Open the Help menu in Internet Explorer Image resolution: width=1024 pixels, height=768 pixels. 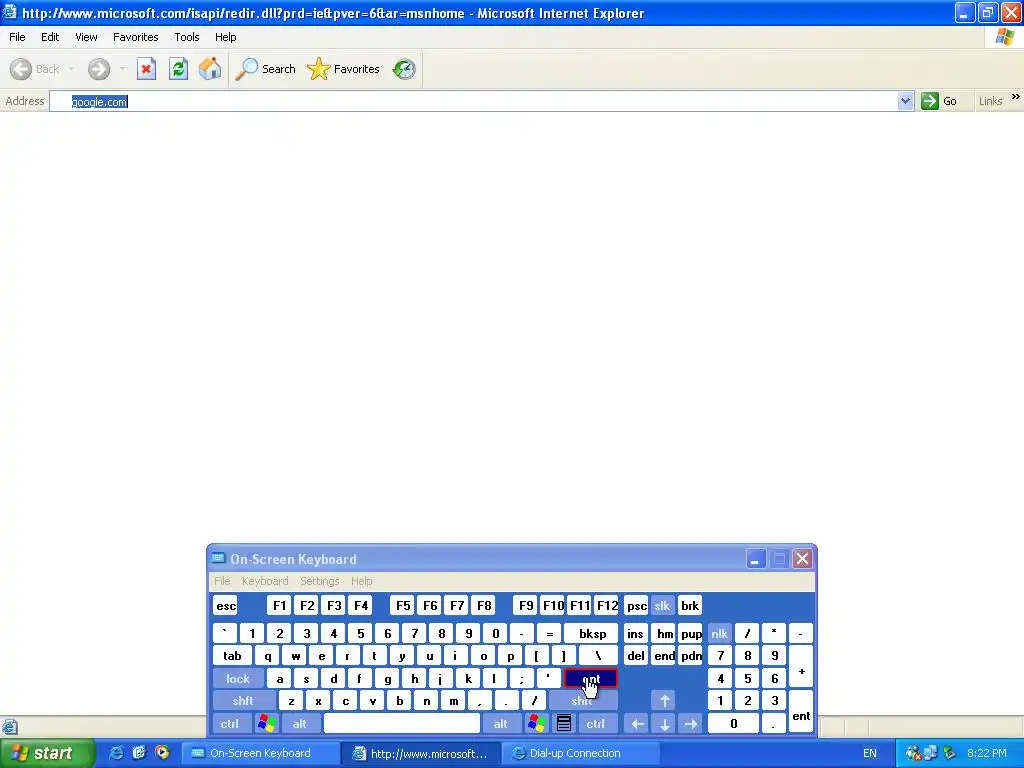[x=225, y=37]
